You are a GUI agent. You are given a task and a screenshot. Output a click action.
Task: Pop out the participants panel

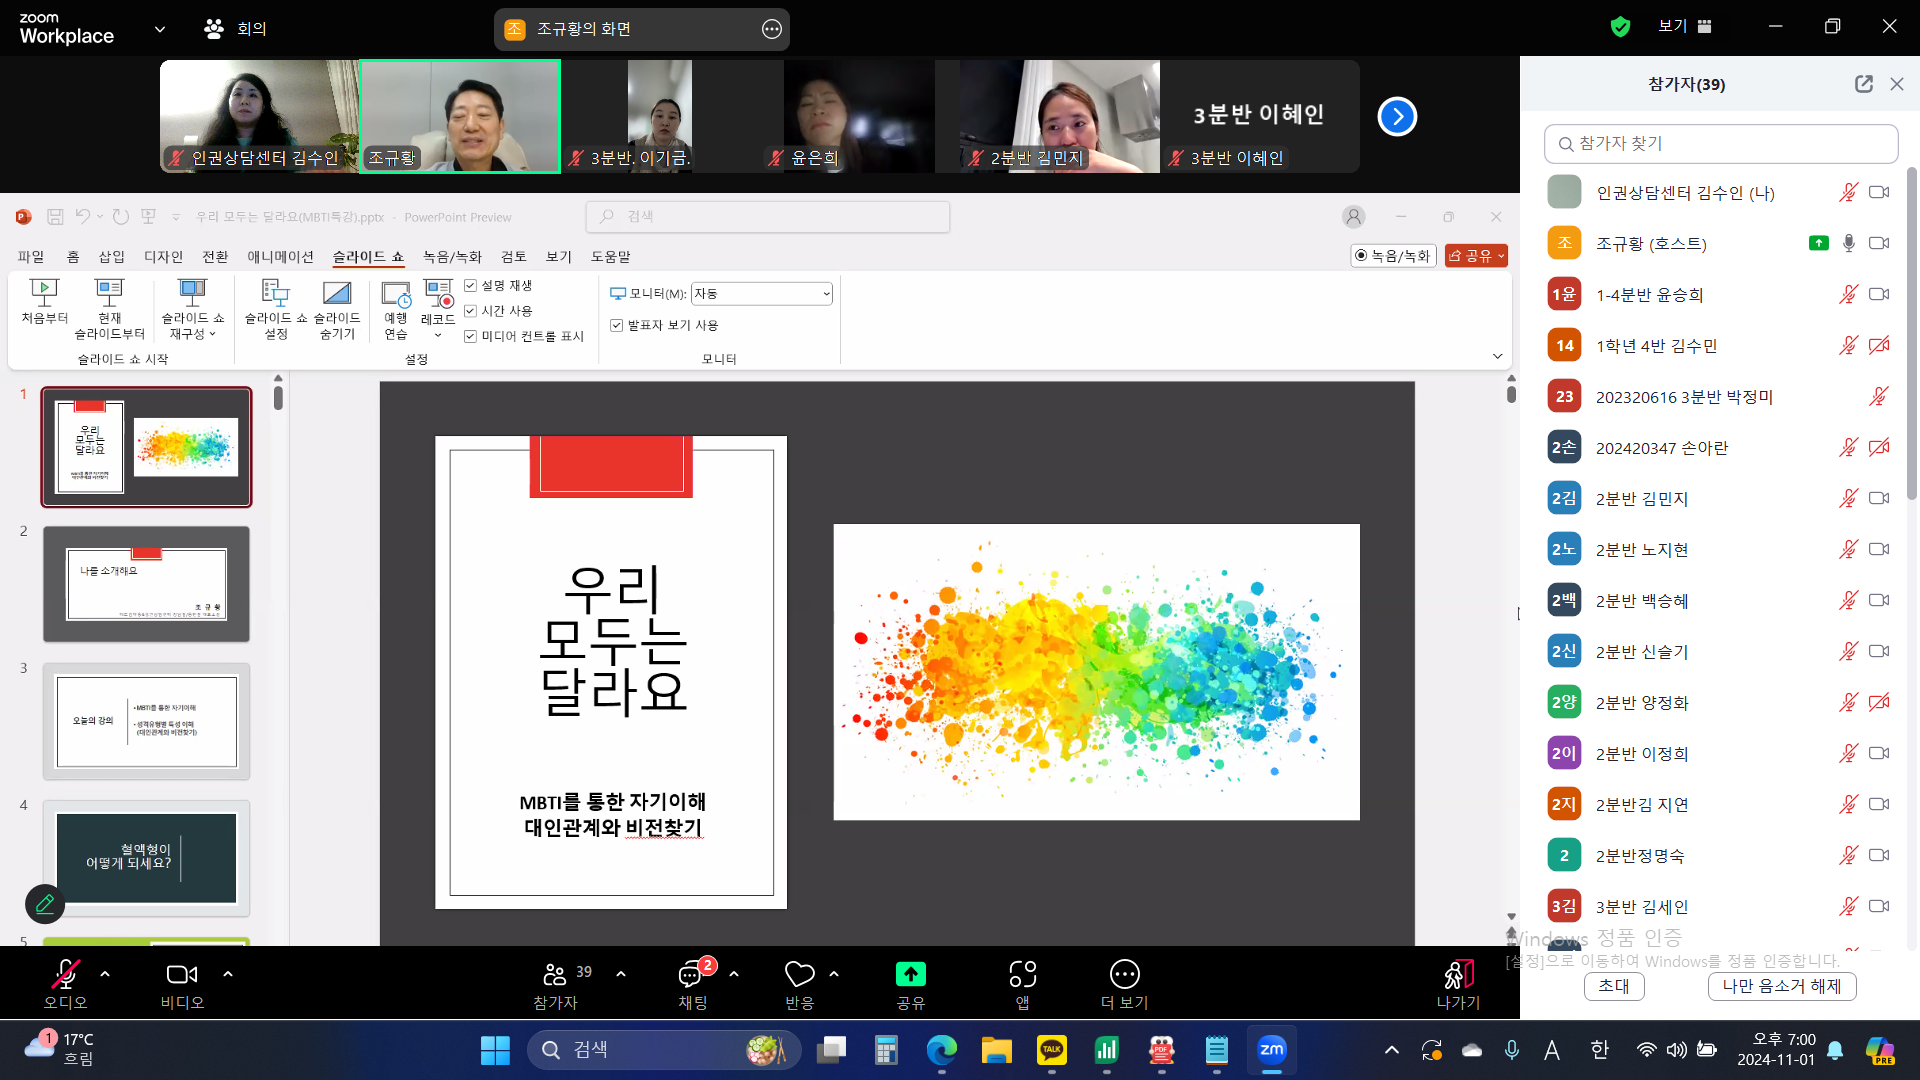(1863, 84)
